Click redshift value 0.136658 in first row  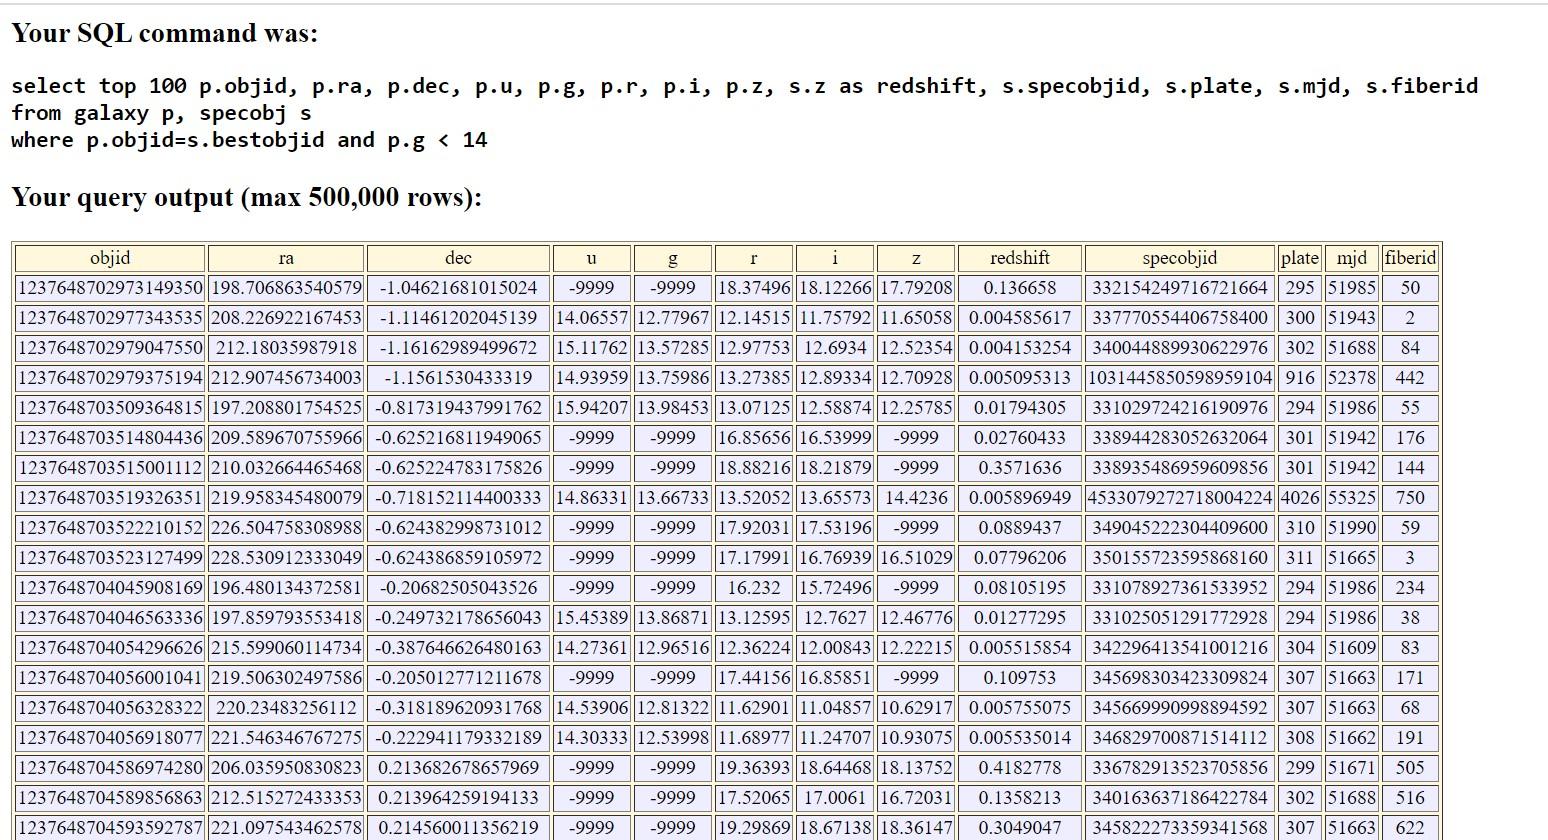1019,288
